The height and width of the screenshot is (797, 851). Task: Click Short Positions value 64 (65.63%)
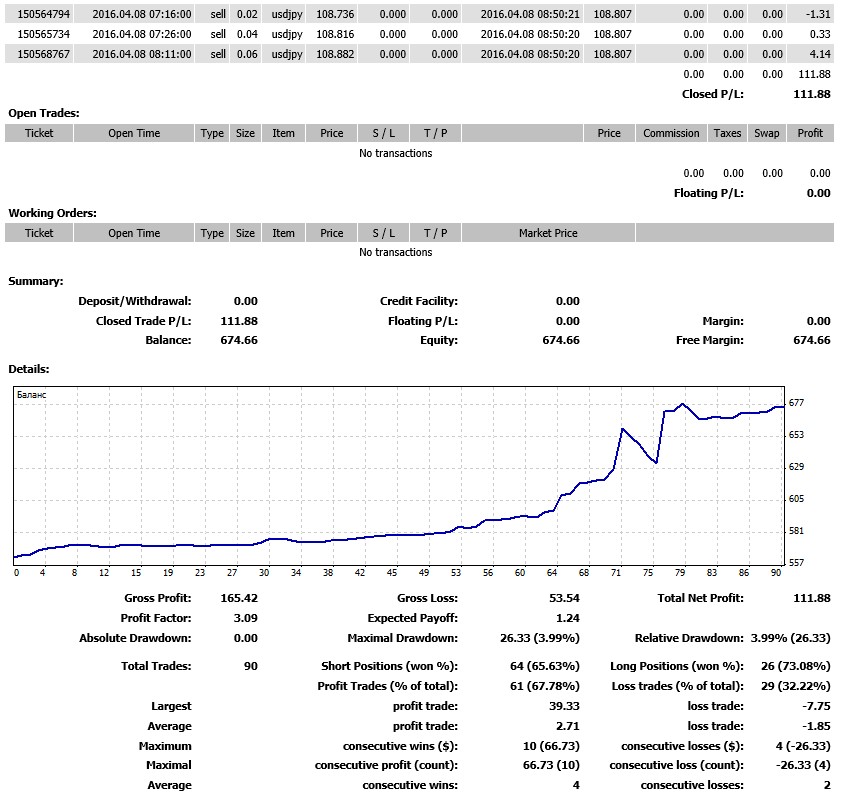(x=544, y=666)
